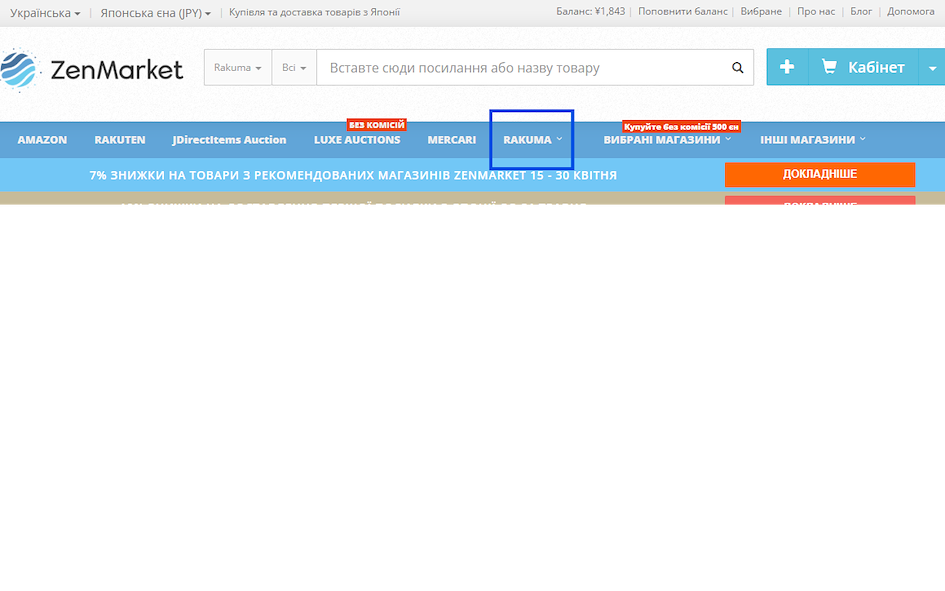The image size is (945, 591).
Task: Open the Rakuma search source dropdown
Action: pyautogui.click(x=237, y=67)
